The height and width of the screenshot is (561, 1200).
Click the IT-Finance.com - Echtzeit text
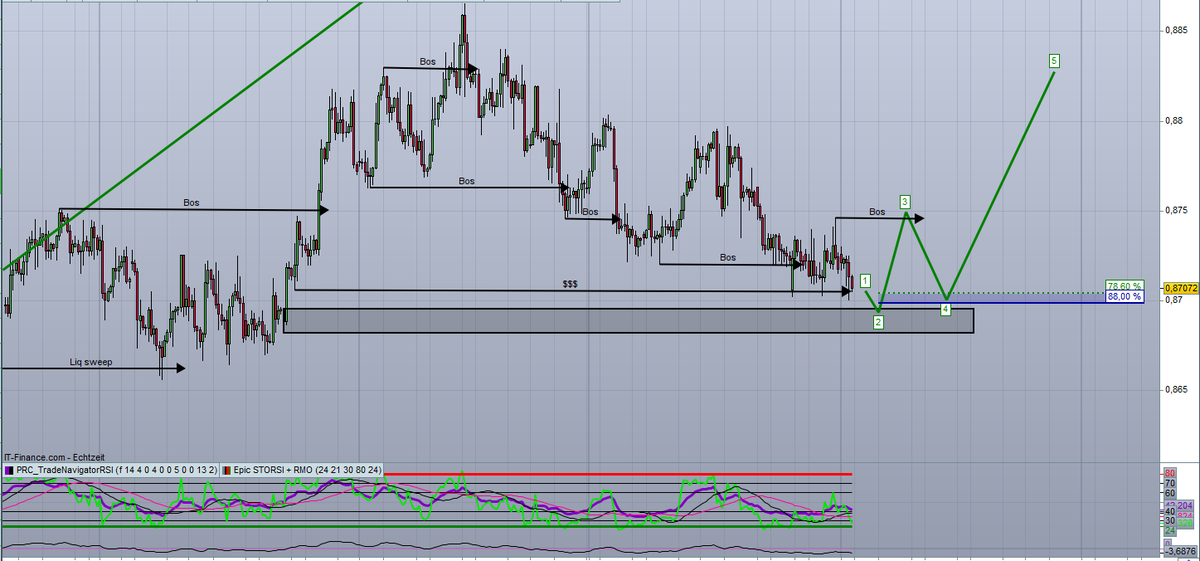pos(52,457)
